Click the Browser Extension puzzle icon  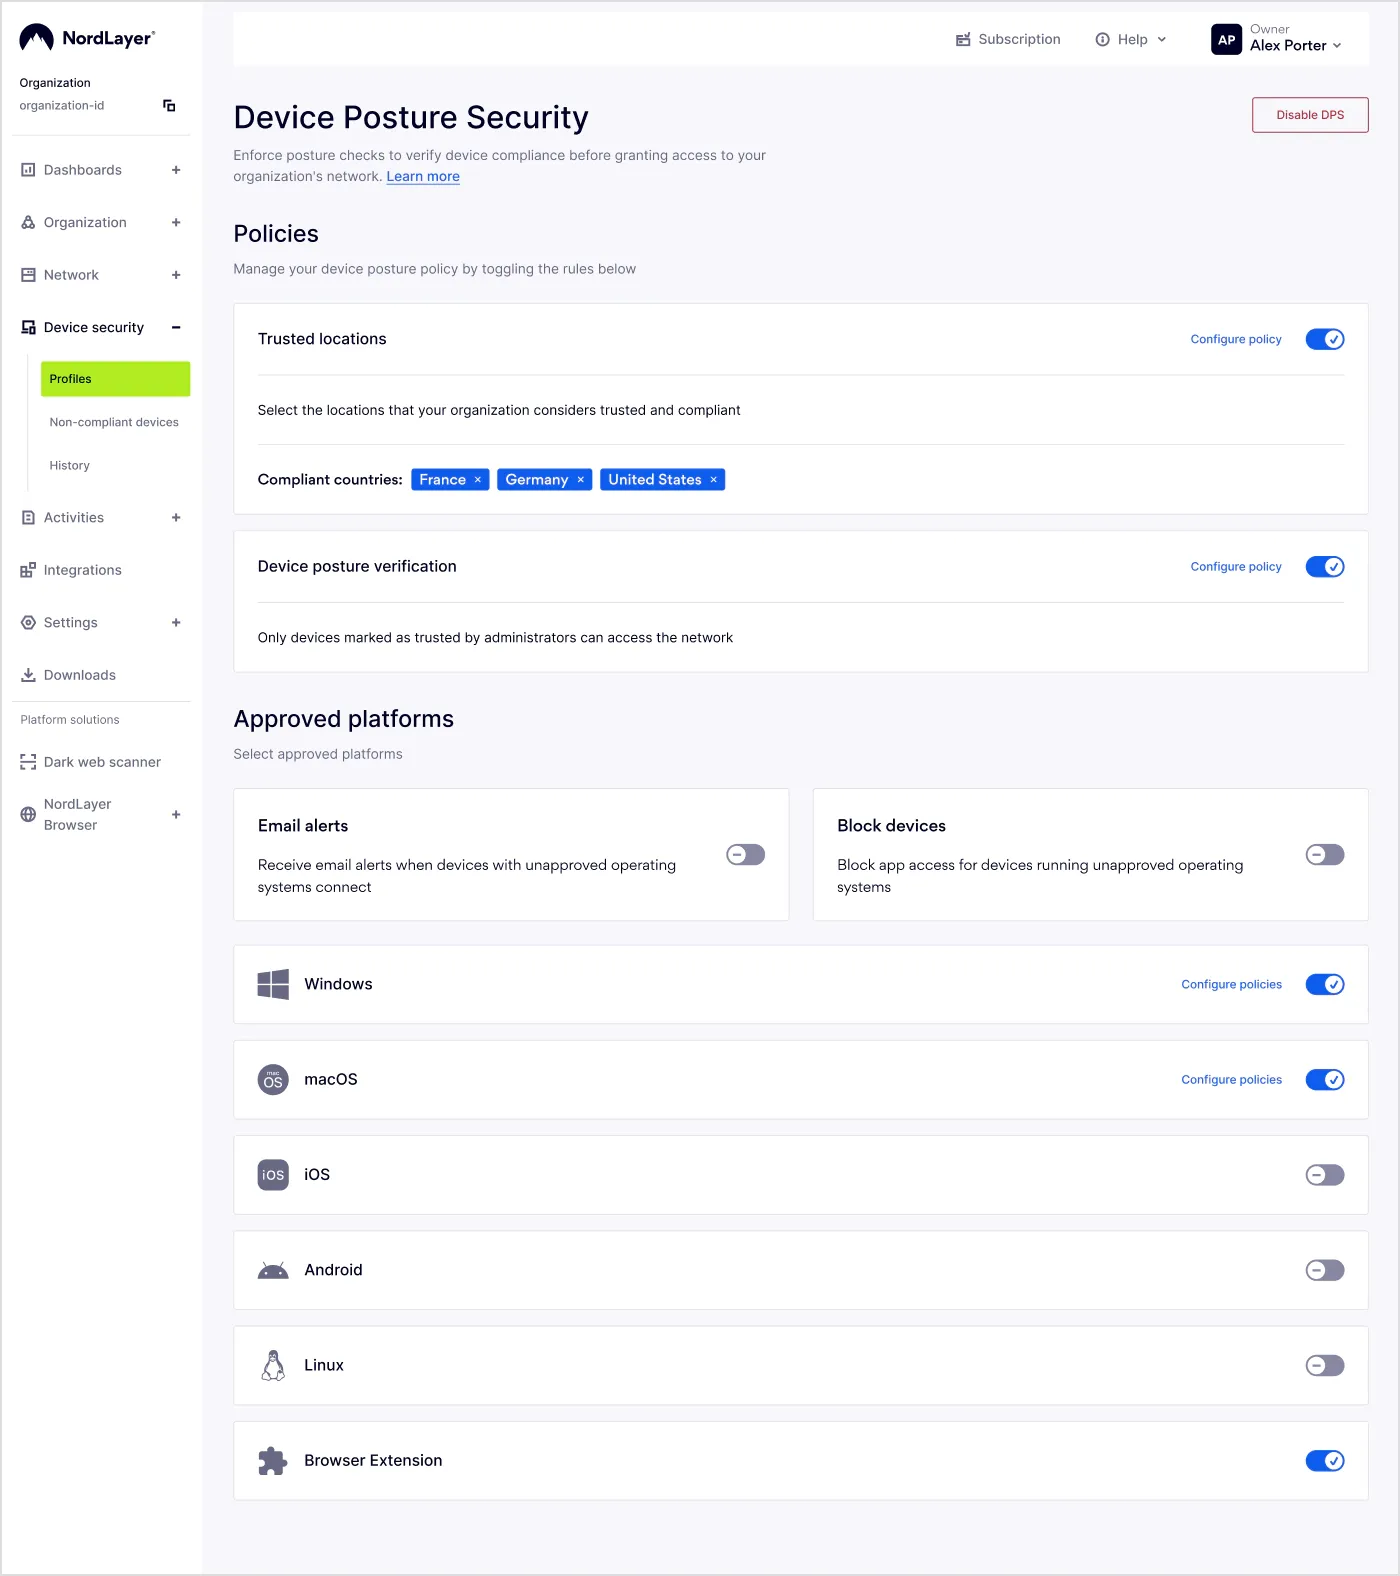click(273, 1461)
